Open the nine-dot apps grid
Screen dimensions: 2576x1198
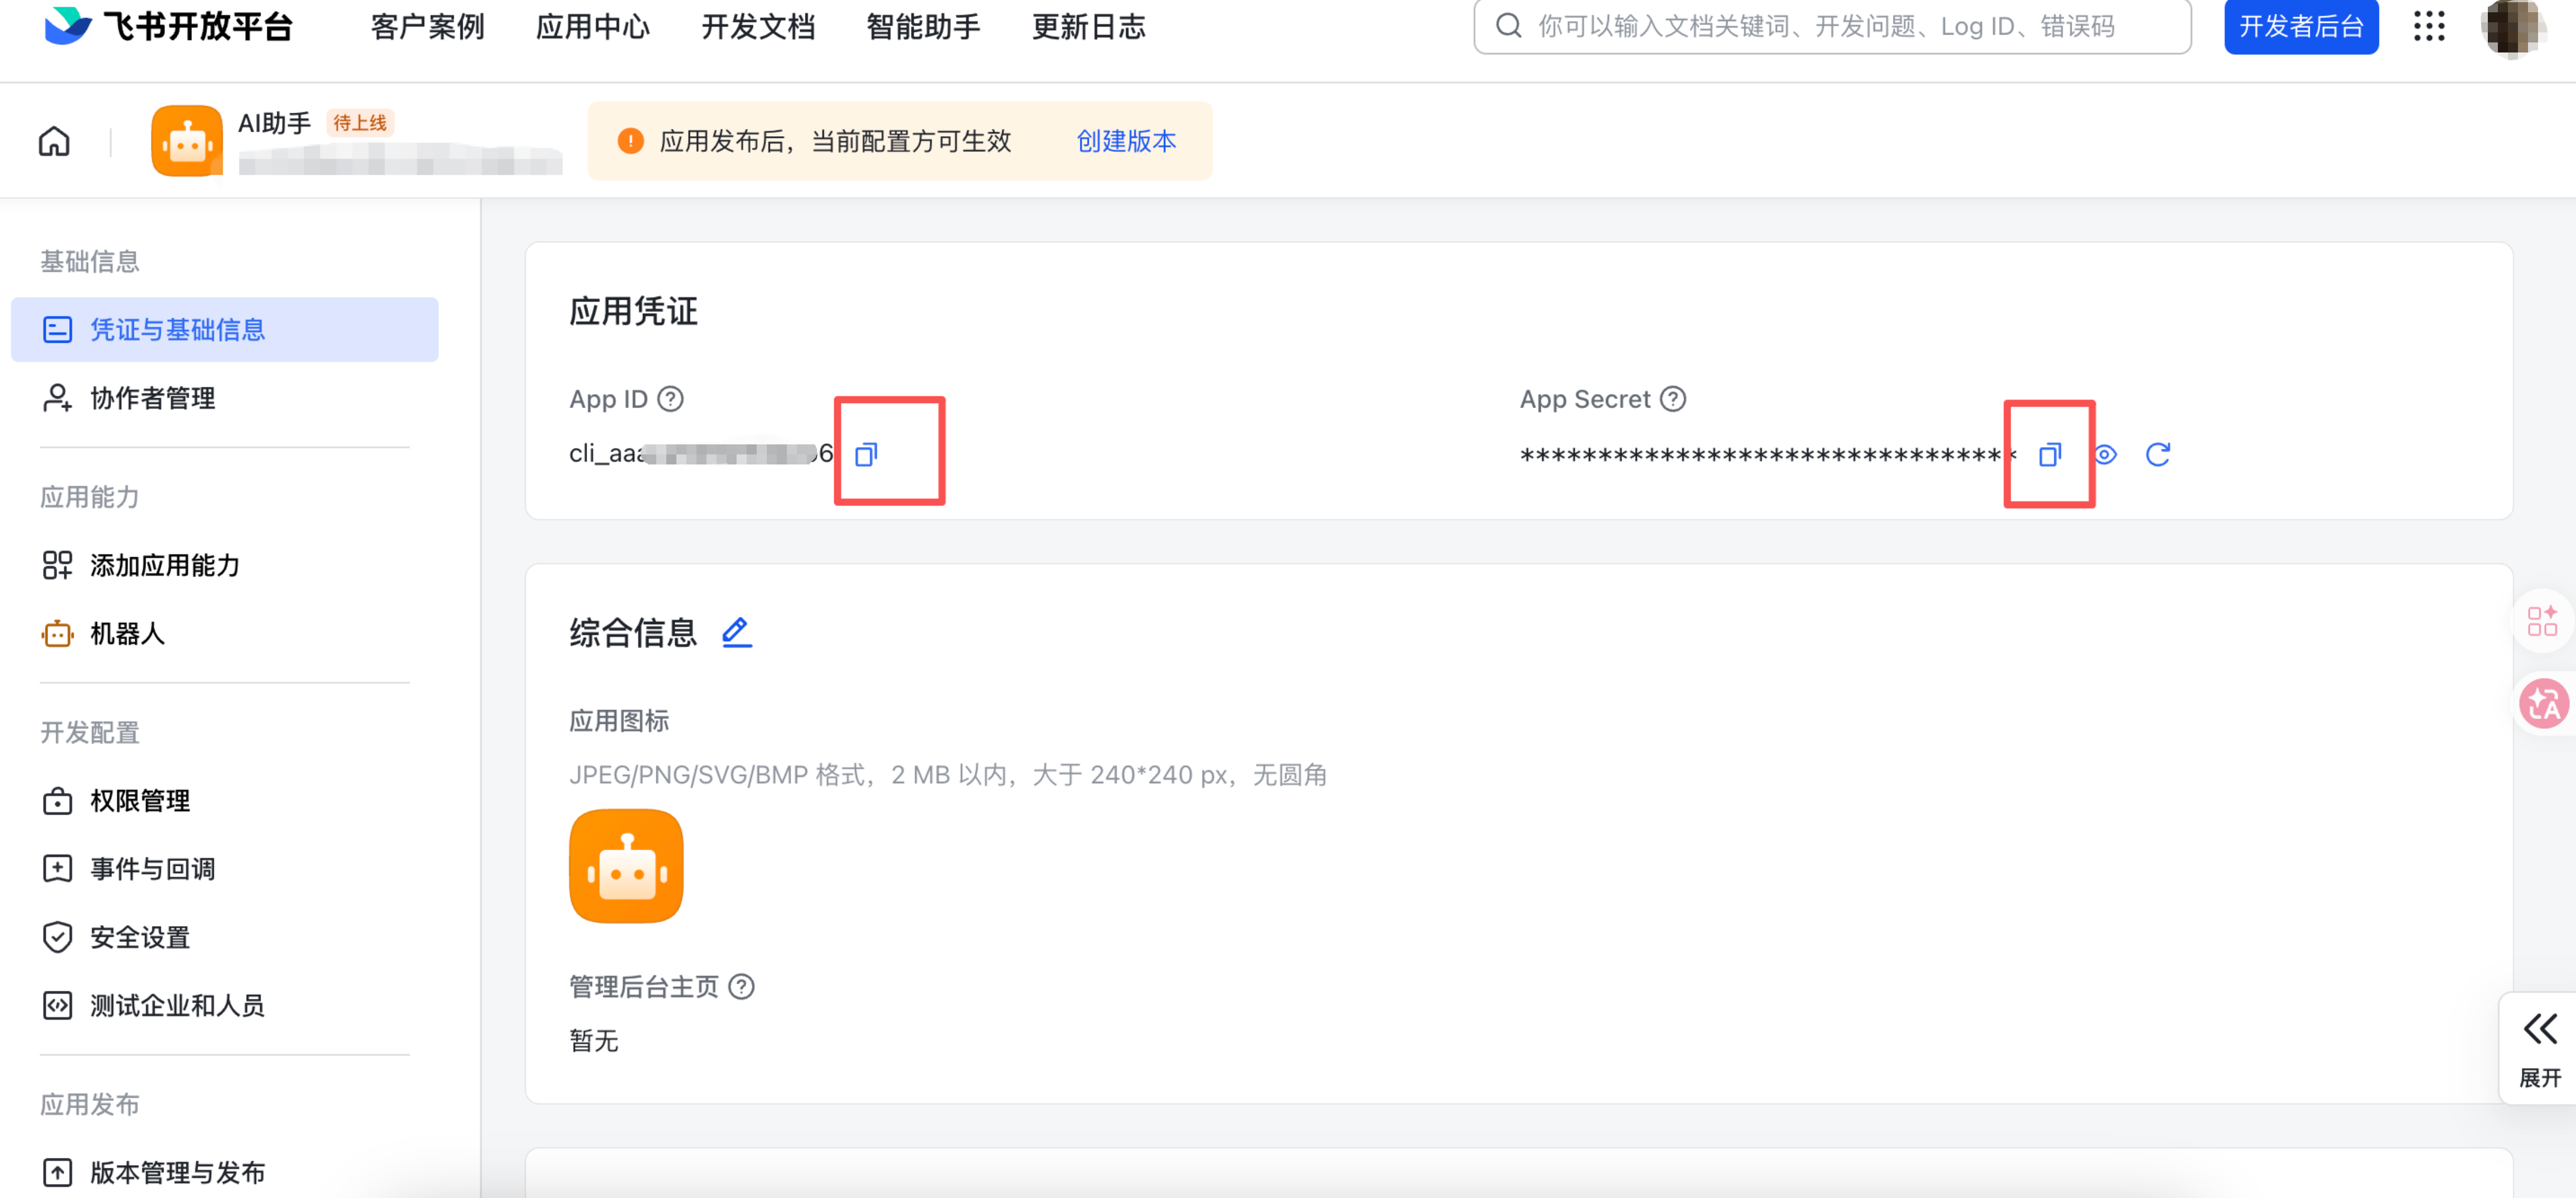[2428, 26]
